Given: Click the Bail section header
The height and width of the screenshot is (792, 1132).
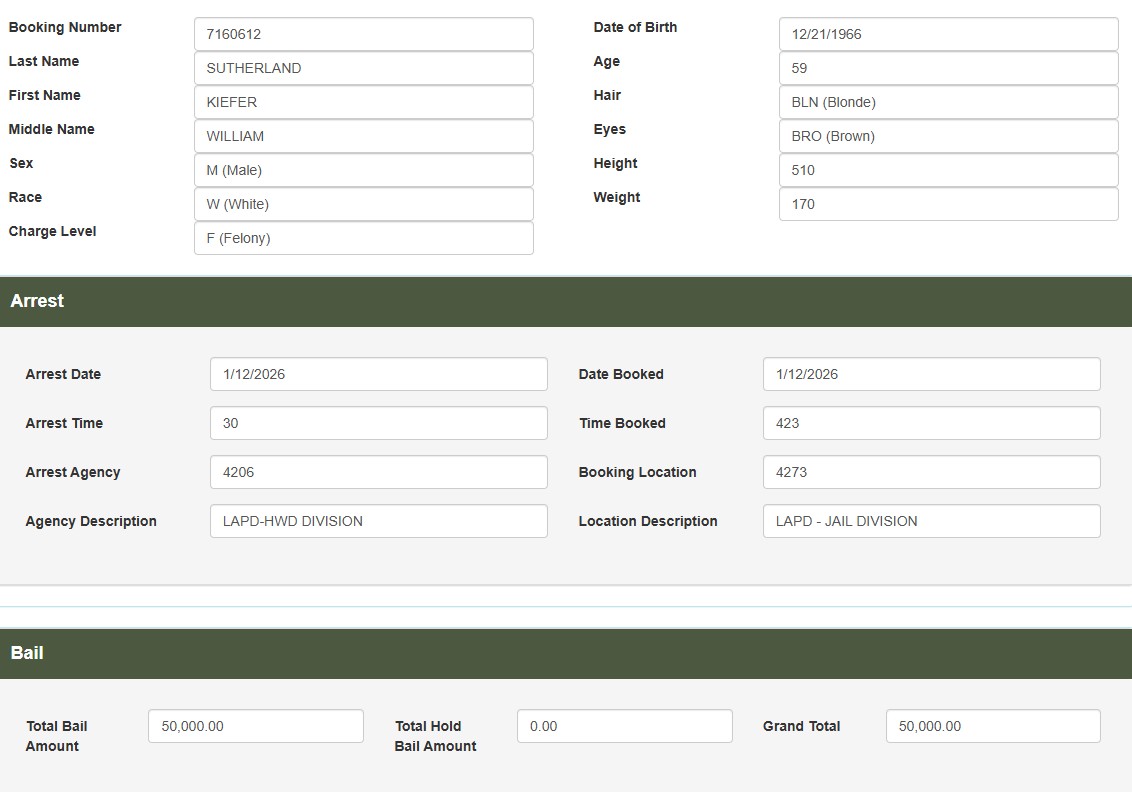Looking at the screenshot, I should (566, 653).
